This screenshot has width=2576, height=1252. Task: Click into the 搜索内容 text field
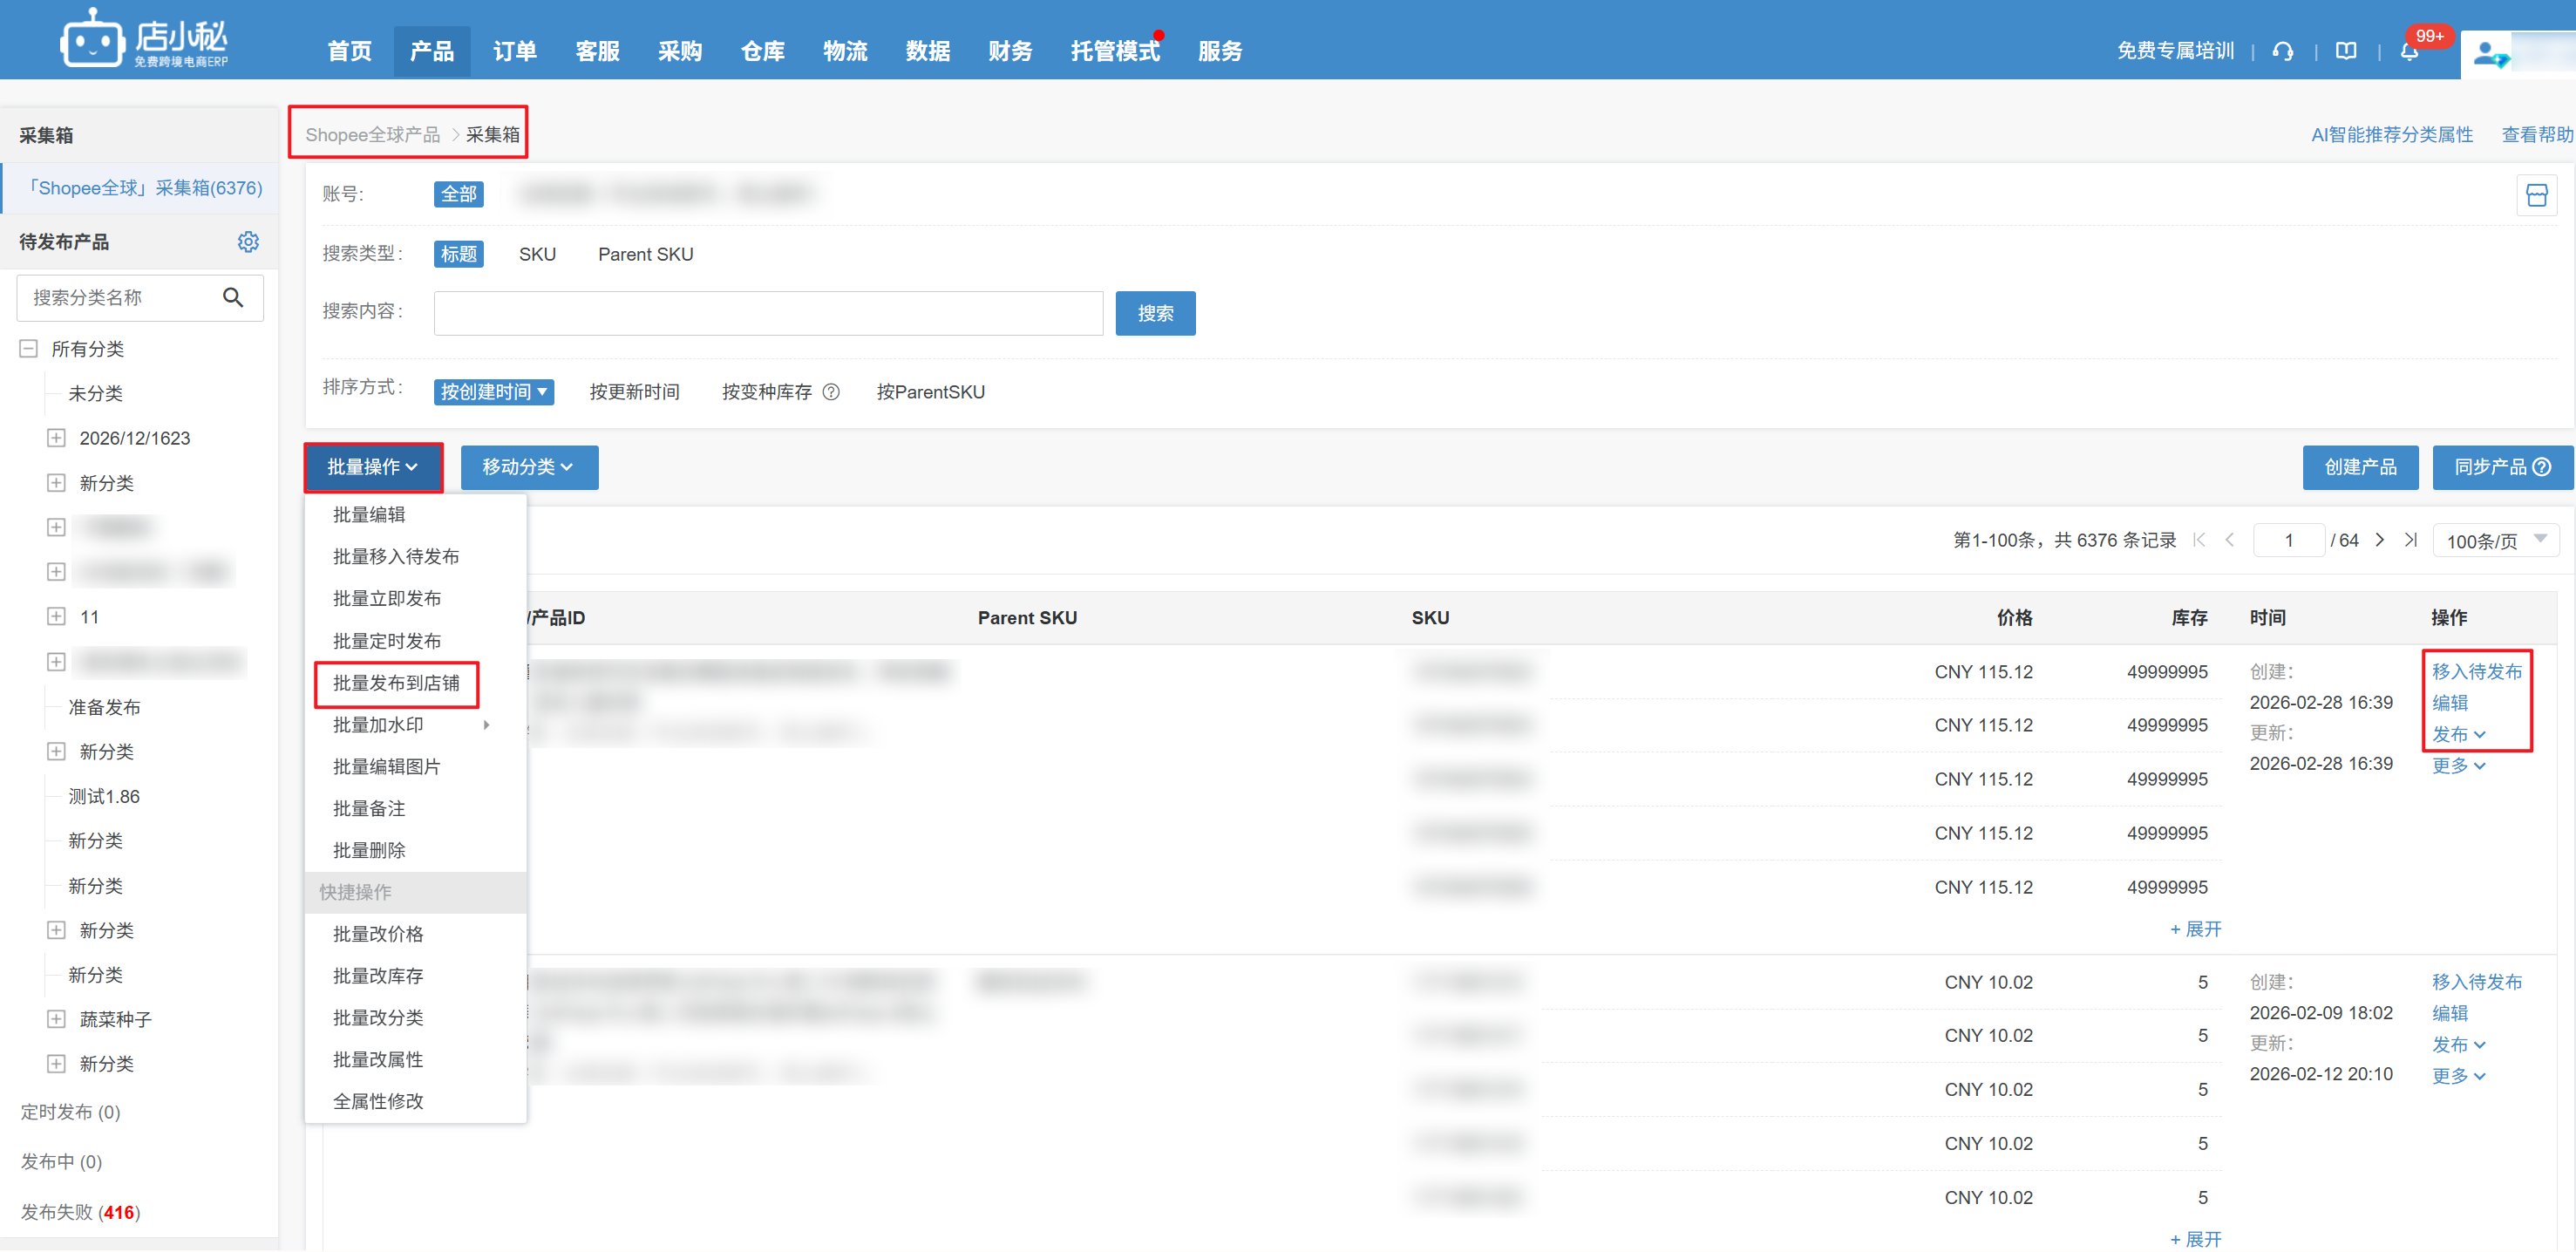(767, 313)
